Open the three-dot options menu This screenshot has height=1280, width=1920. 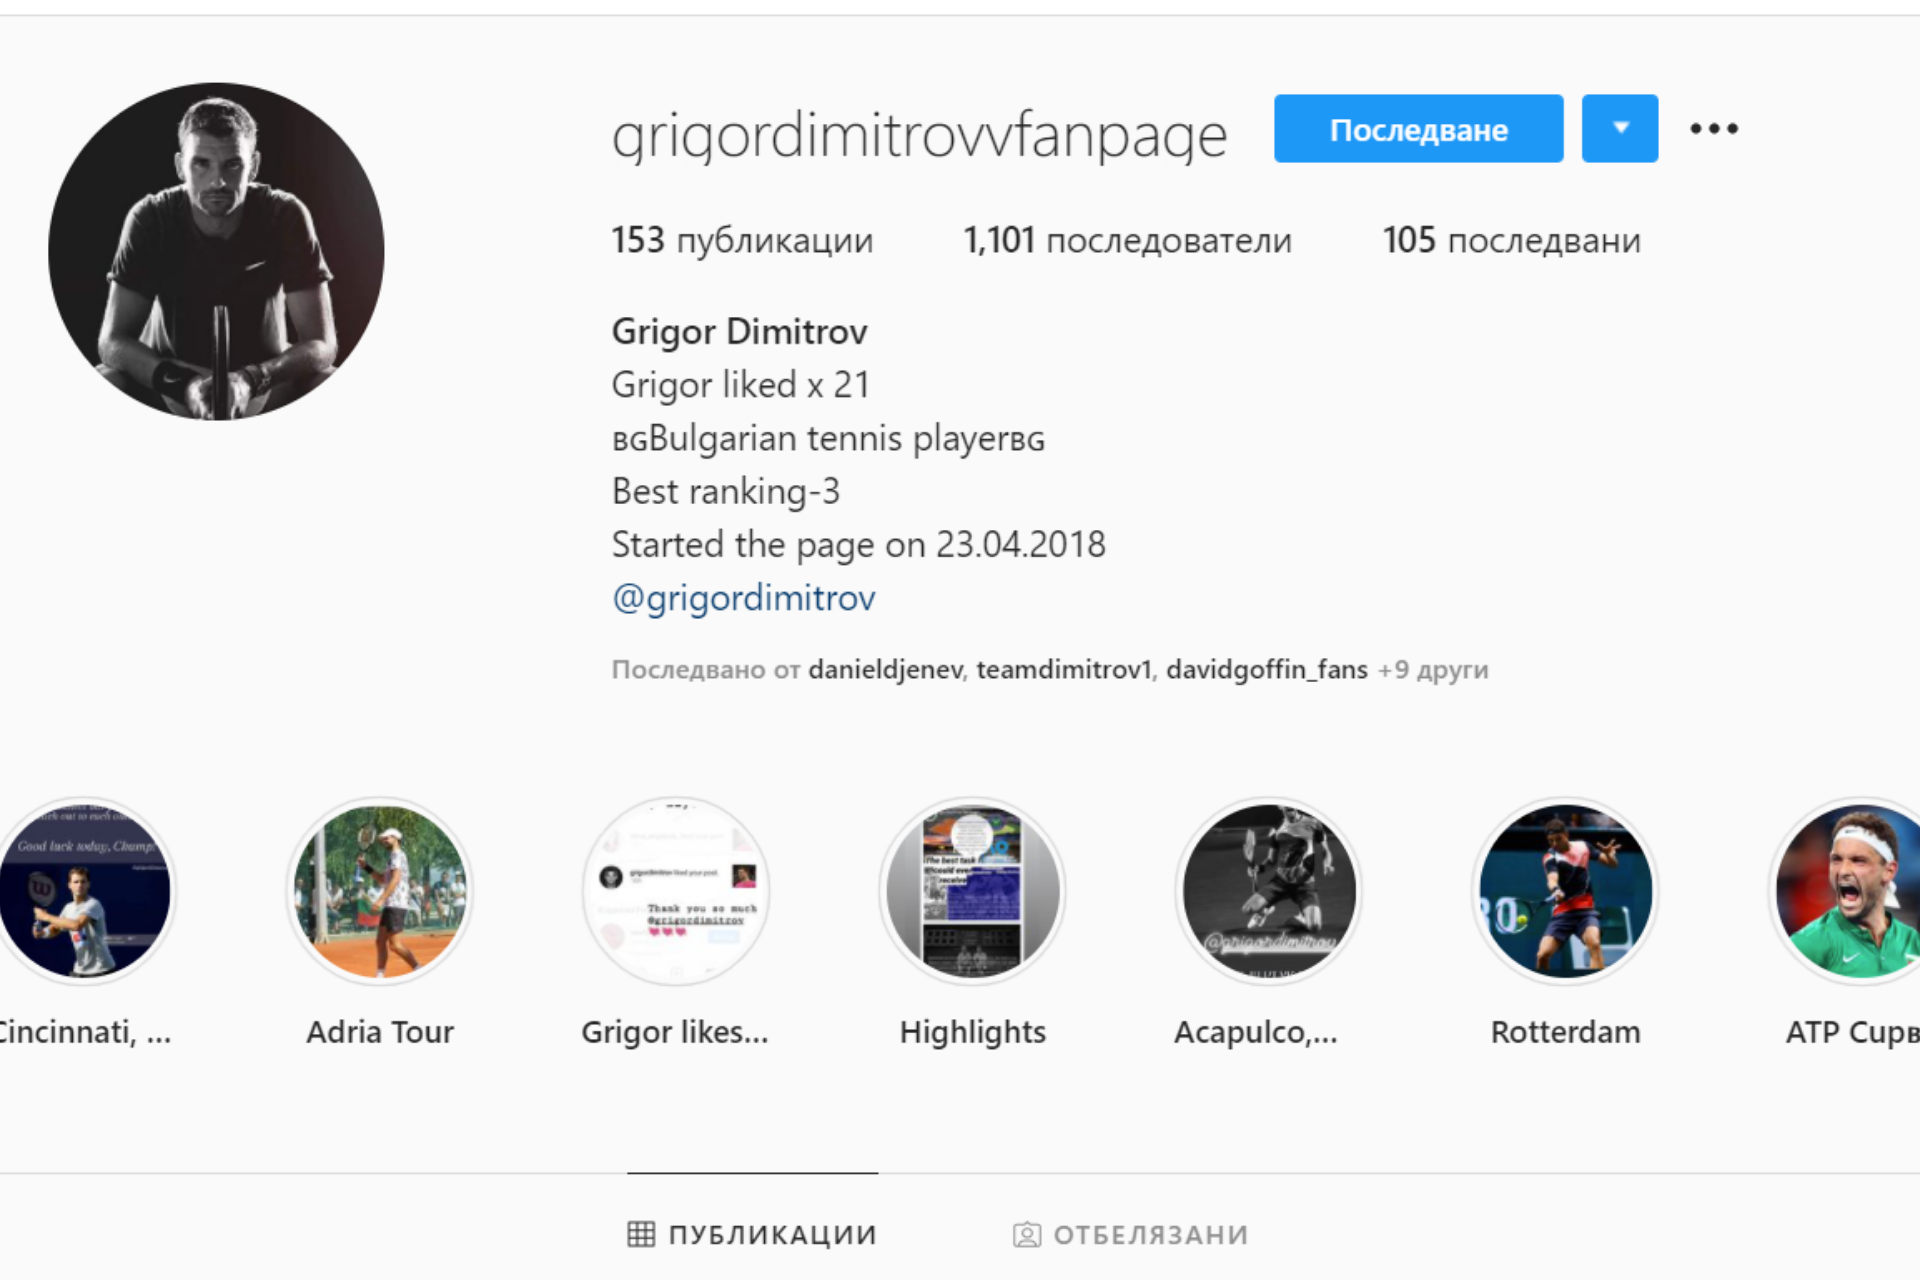[1714, 129]
